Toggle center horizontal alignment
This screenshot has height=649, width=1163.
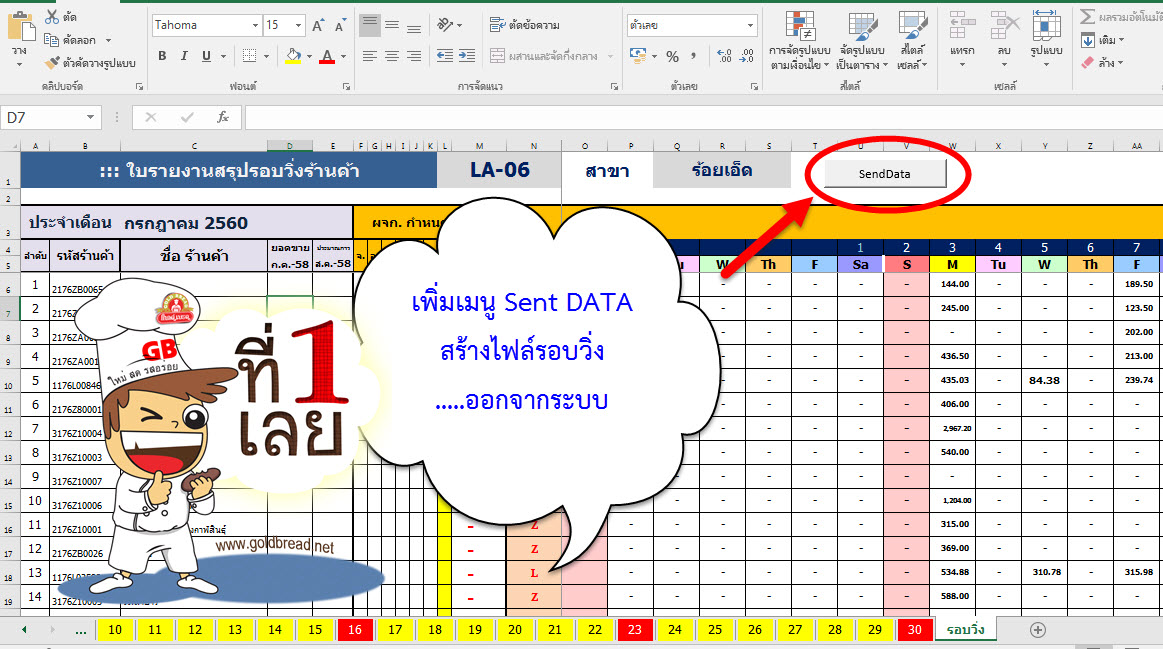(391, 56)
